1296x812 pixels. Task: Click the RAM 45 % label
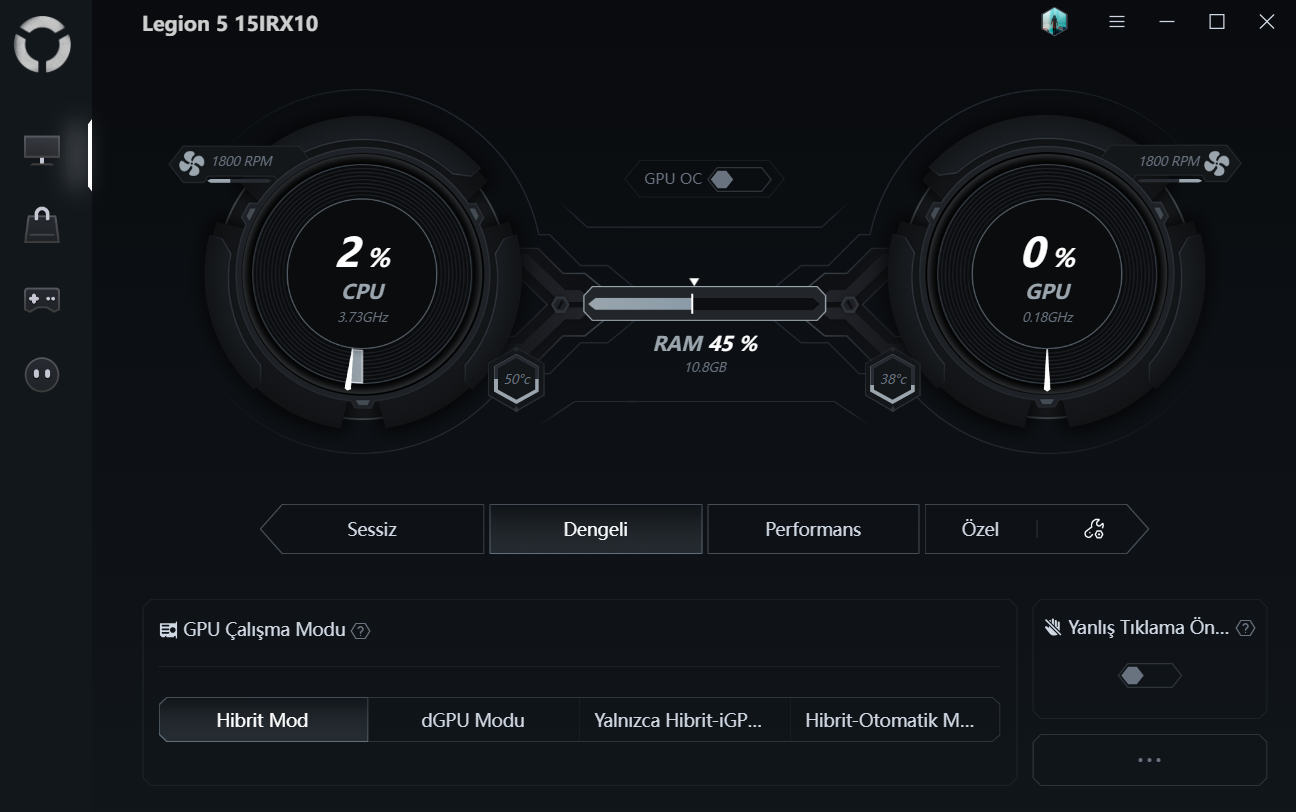(x=705, y=344)
